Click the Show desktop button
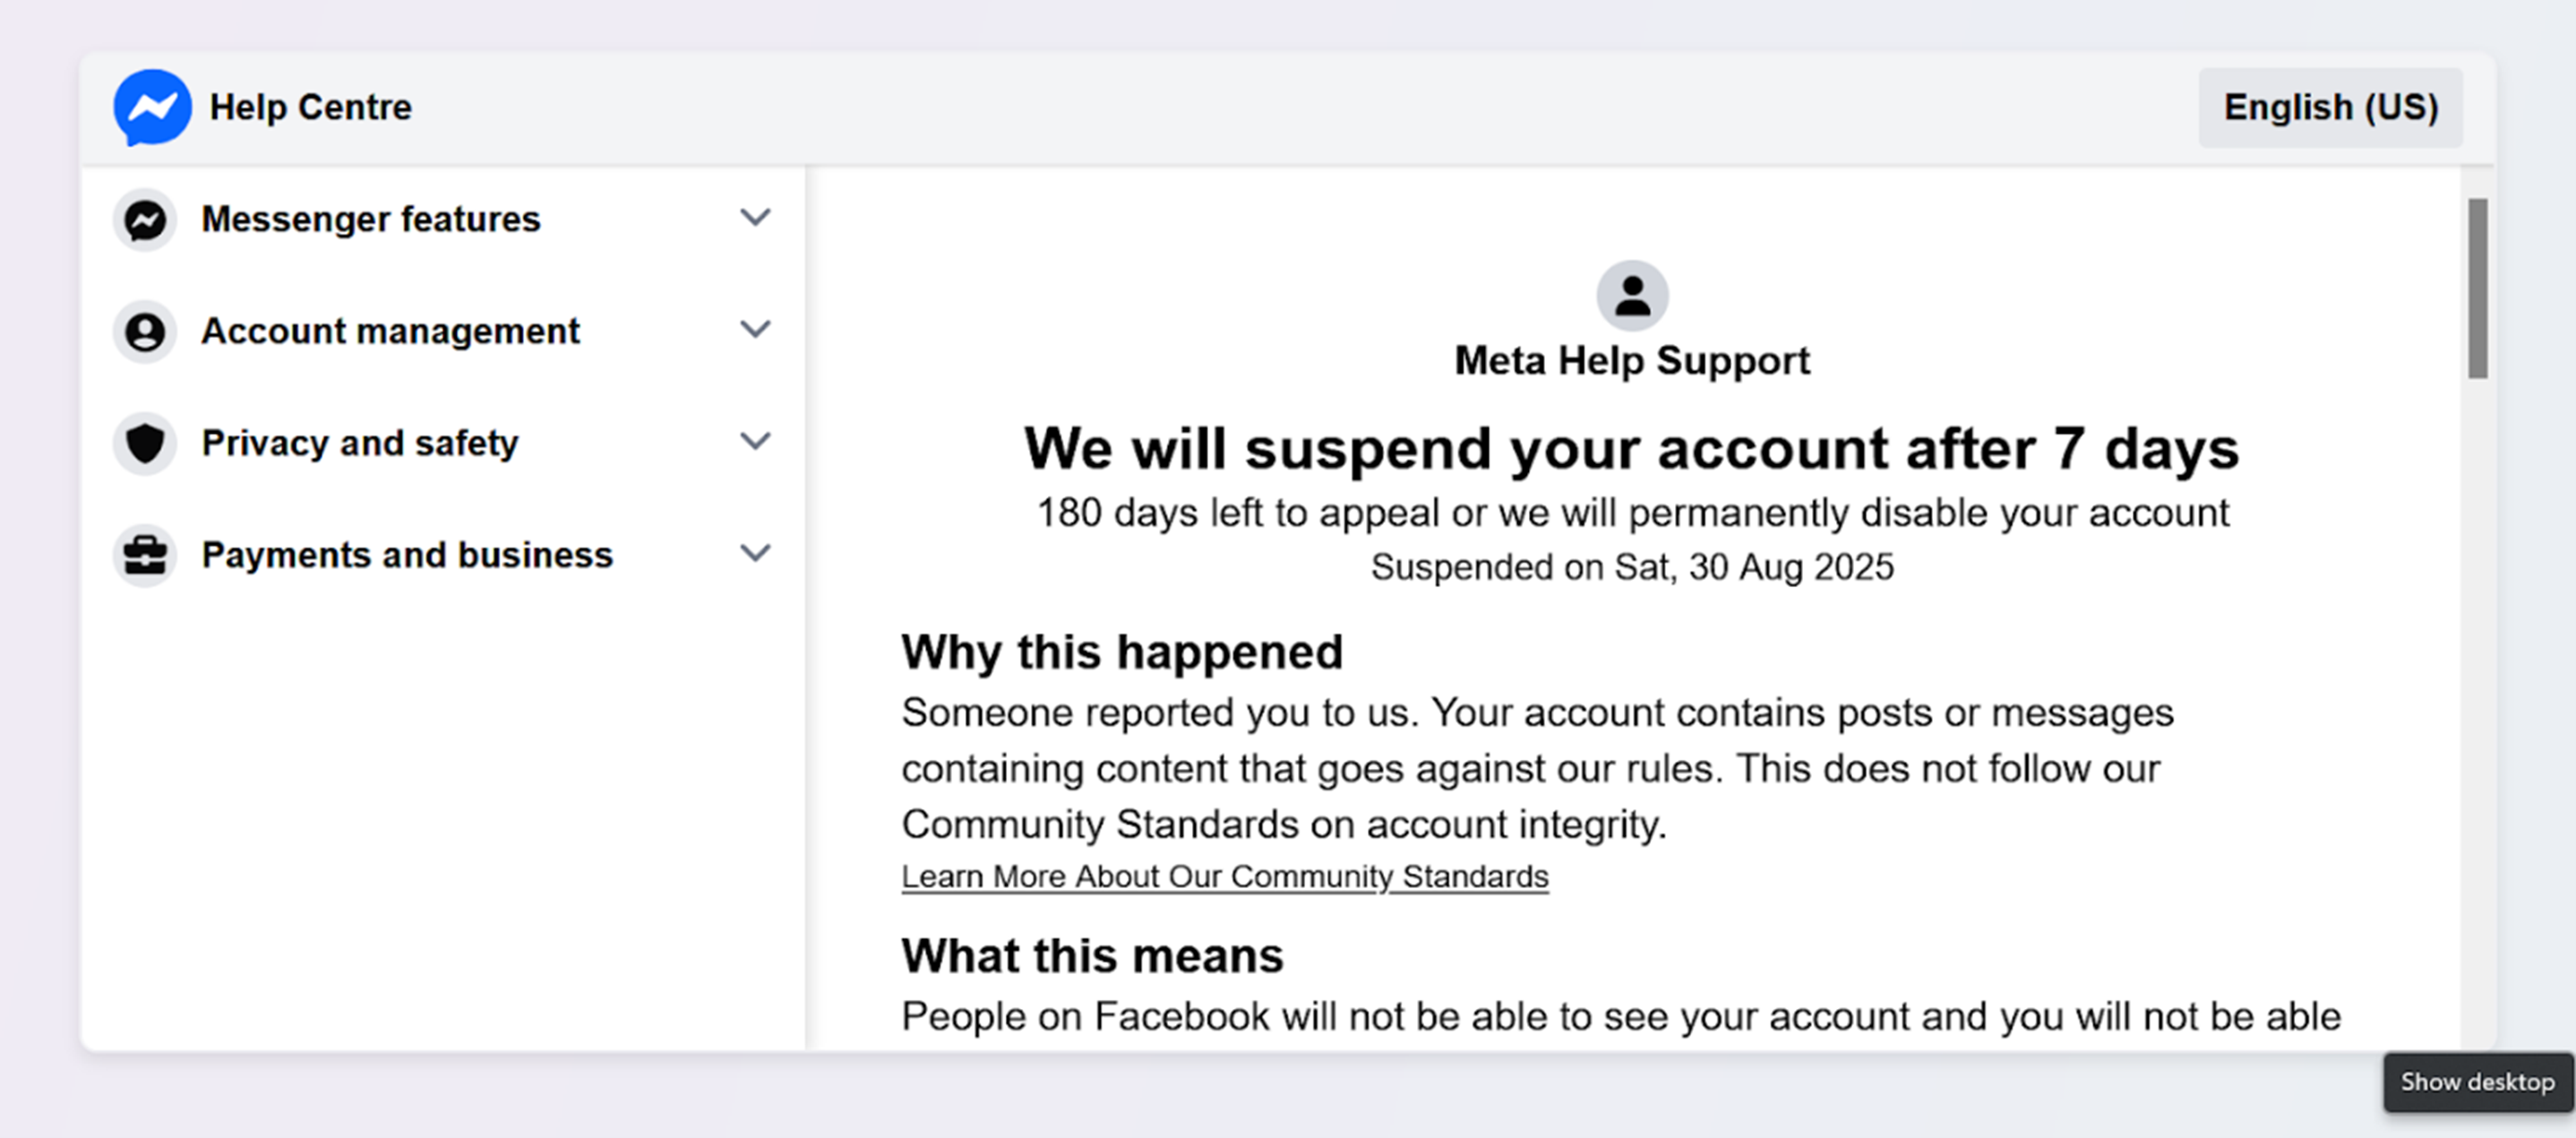2576x1138 pixels. (2477, 1082)
